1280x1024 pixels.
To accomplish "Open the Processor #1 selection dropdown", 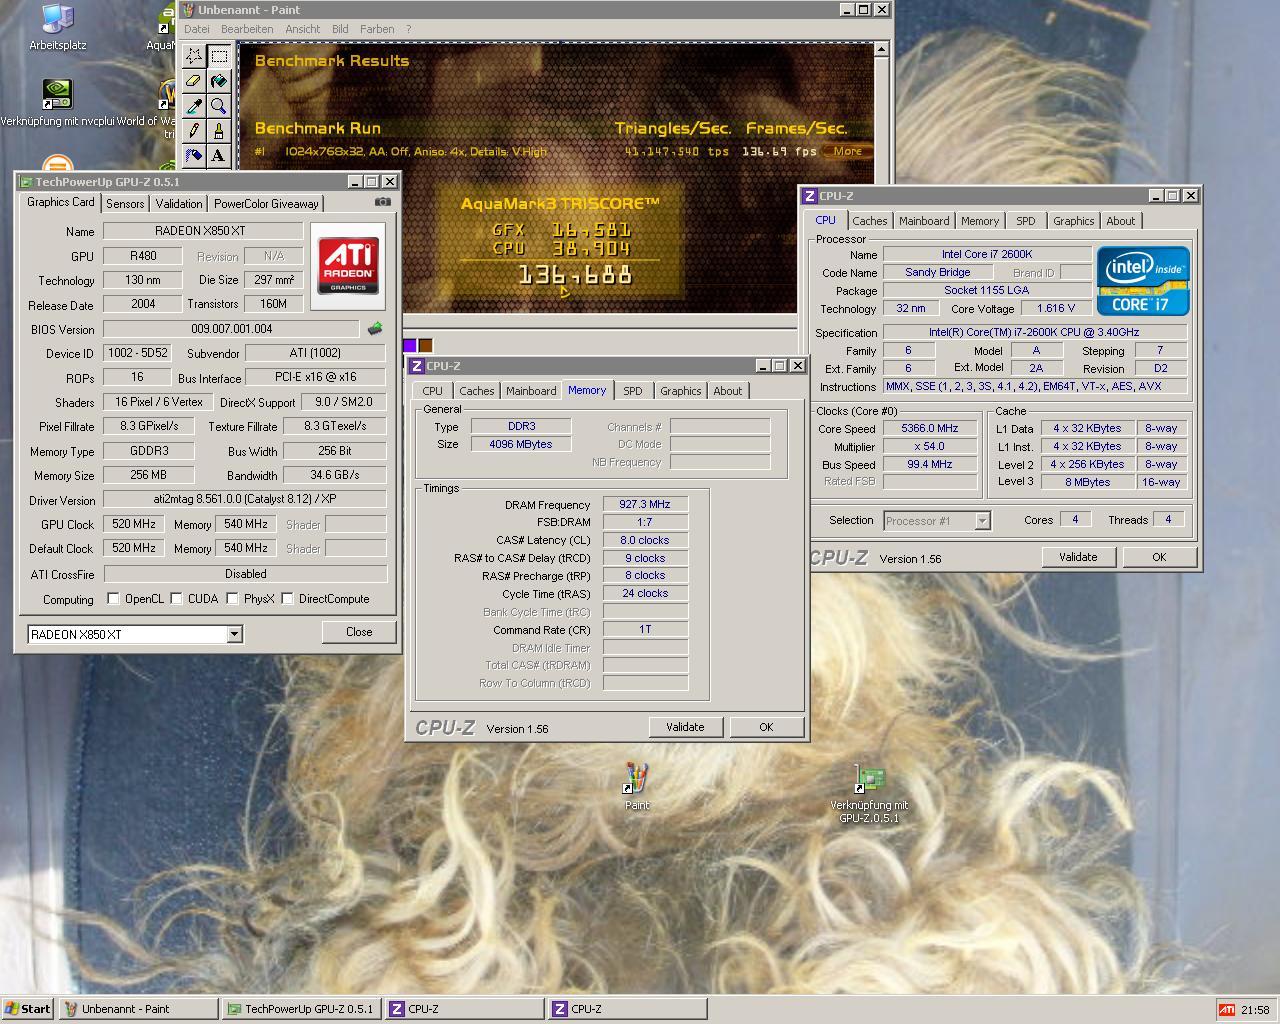I will click(x=982, y=520).
